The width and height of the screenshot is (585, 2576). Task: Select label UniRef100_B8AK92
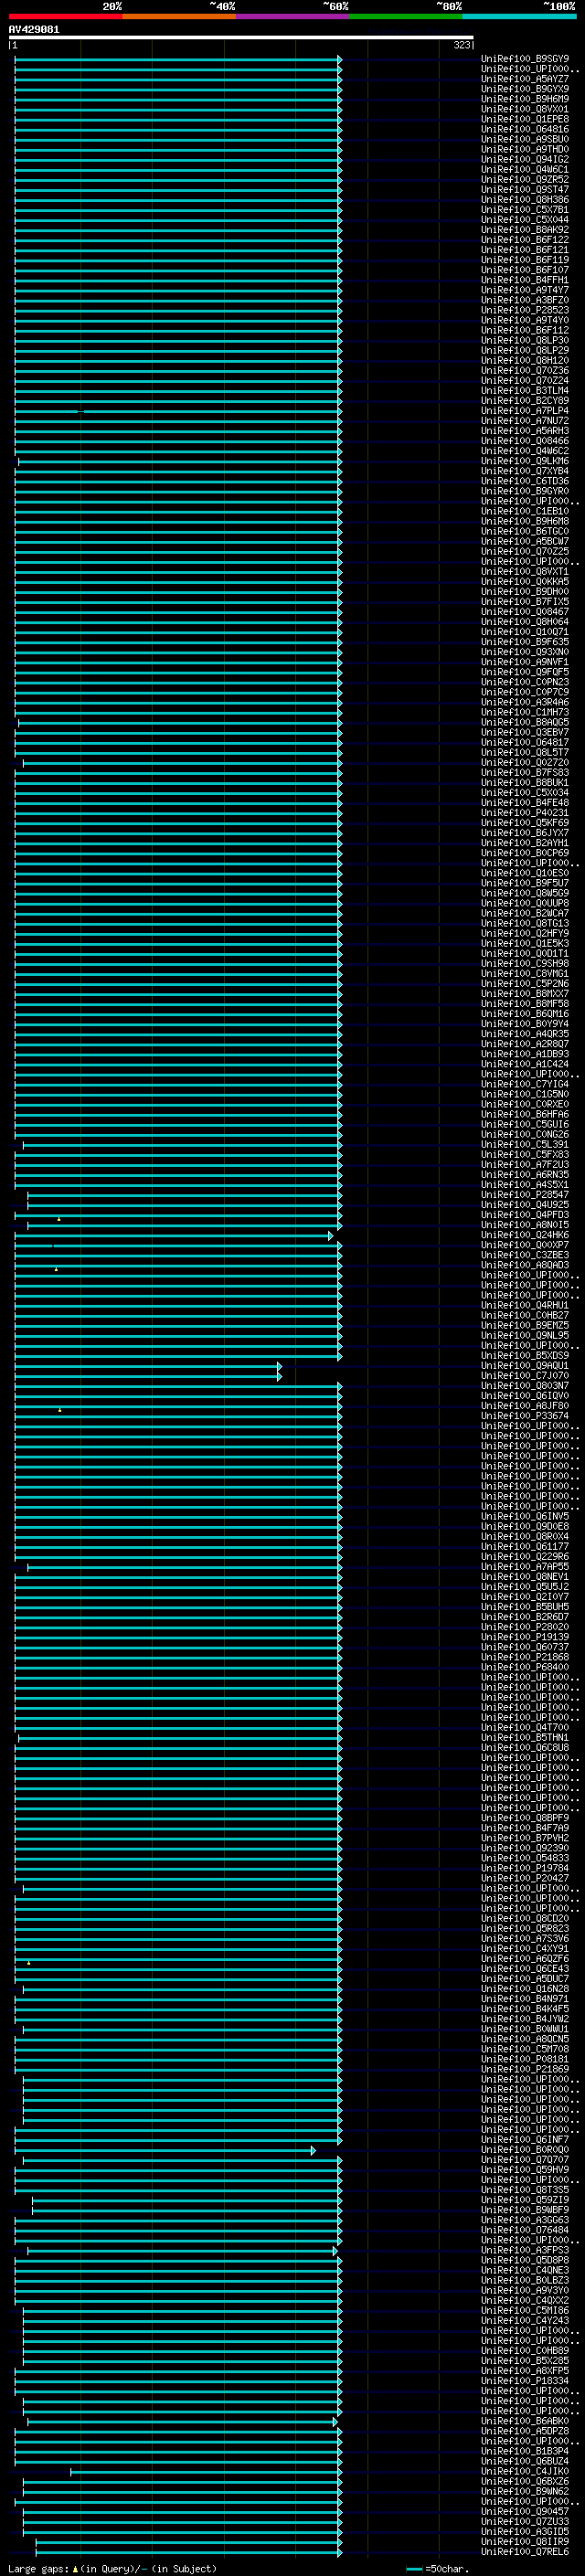pos(525,230)
